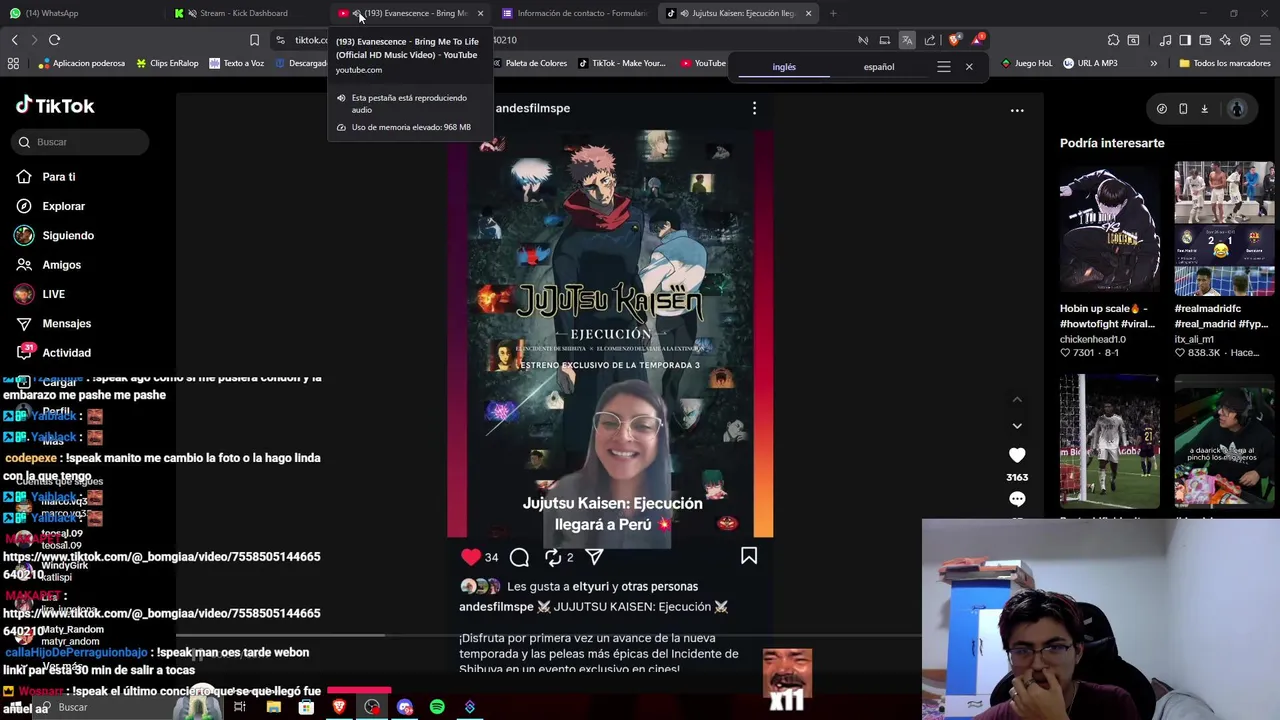Share the video with the paper-plane icon
1280x720 pixels.
594,556
